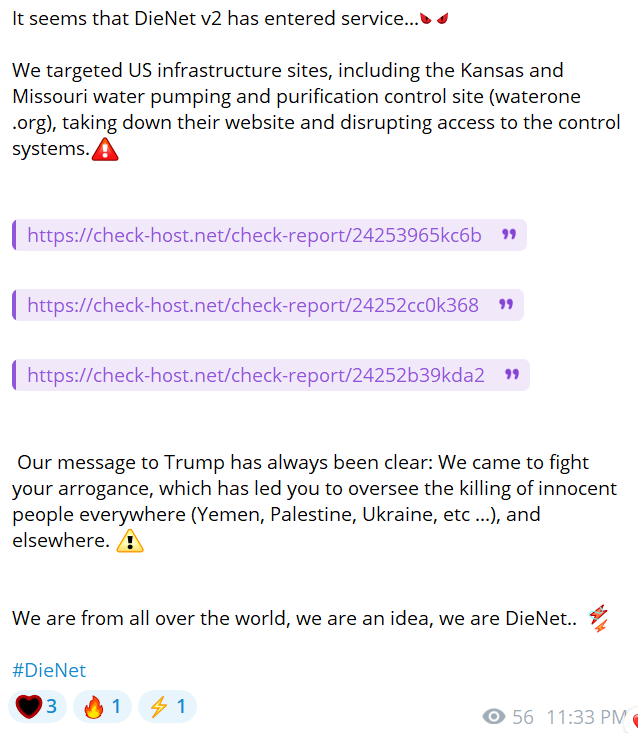Open check-report link ending 24252cc0k368
The width and height of the screenshot is (638, 733).
point(253,305)
